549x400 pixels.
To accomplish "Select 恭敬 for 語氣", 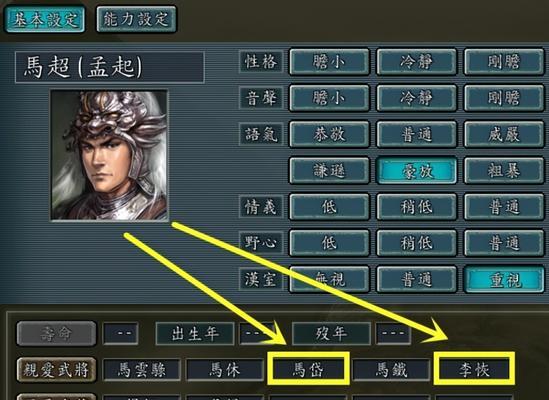I will coord(329,135).
